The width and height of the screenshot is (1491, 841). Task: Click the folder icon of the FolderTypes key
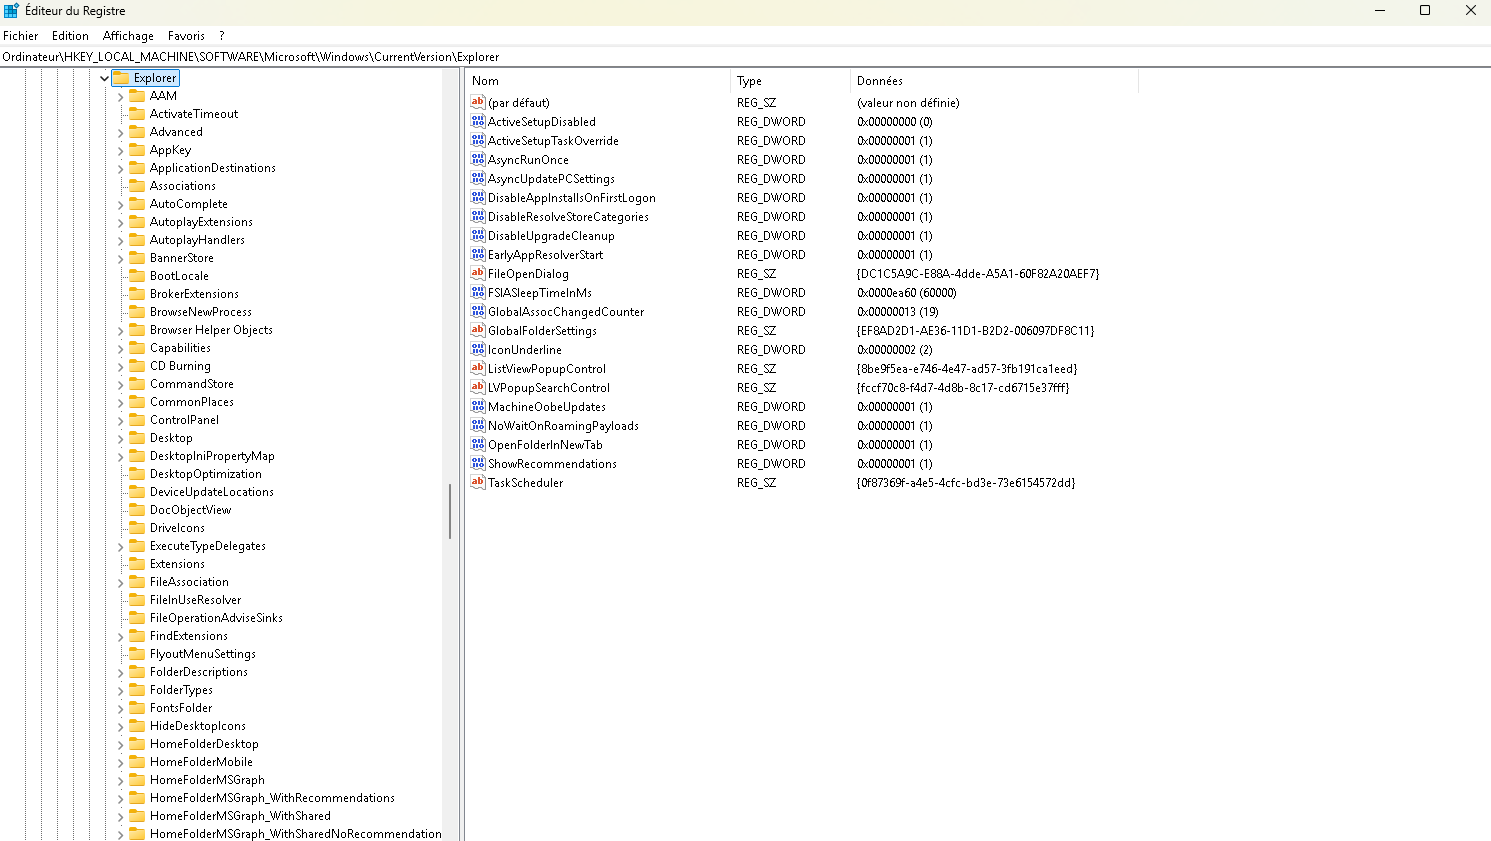(x=137, y=689)
